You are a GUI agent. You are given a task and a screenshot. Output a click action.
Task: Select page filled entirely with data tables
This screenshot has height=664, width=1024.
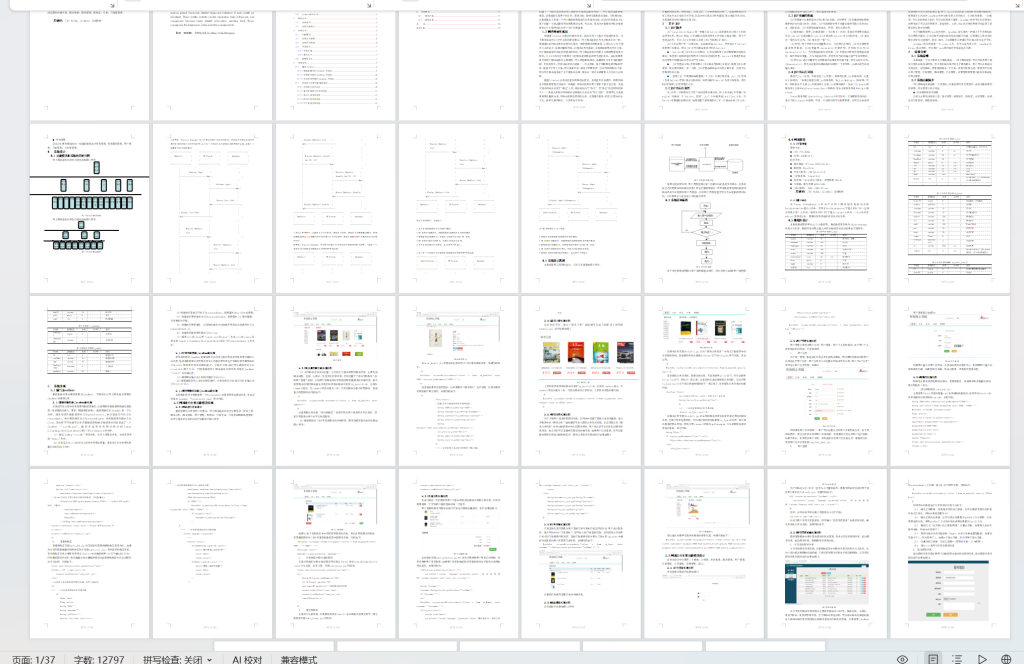(x=950, y=208)
